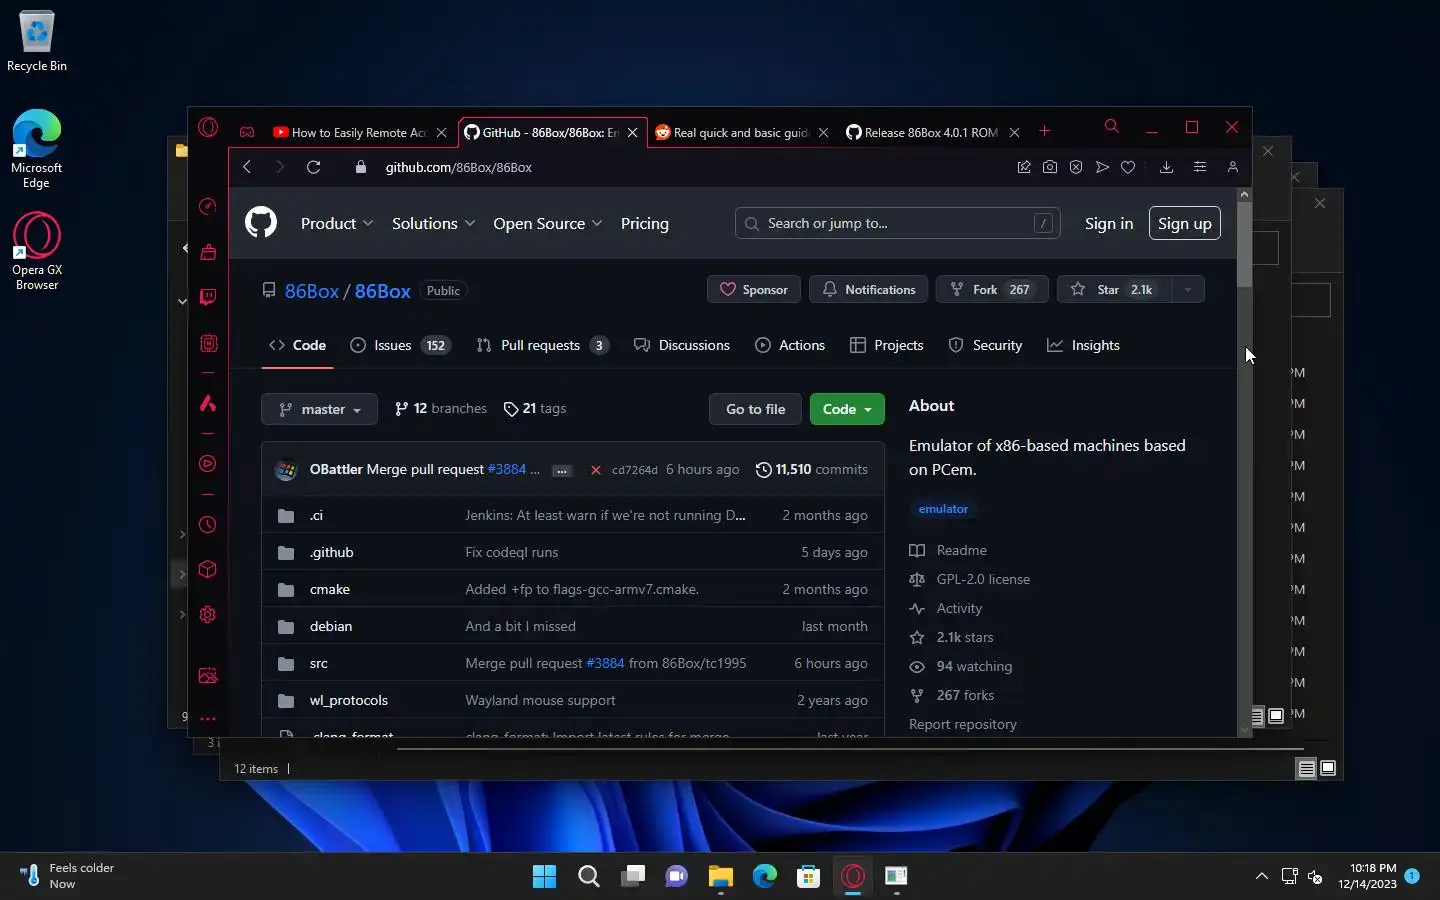This screenshot has height=900, width=1440.
Task: Open the master branch selector
Action: 319,409
